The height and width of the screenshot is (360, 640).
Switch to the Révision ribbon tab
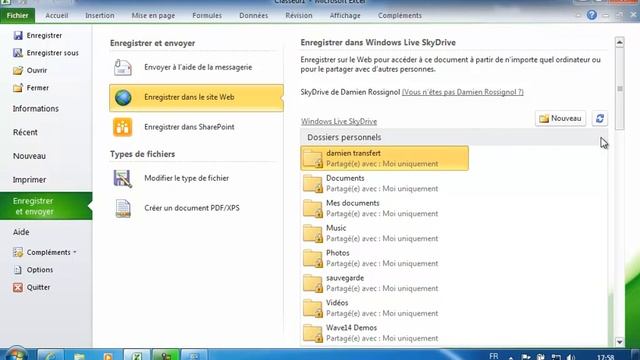[299, 16]
